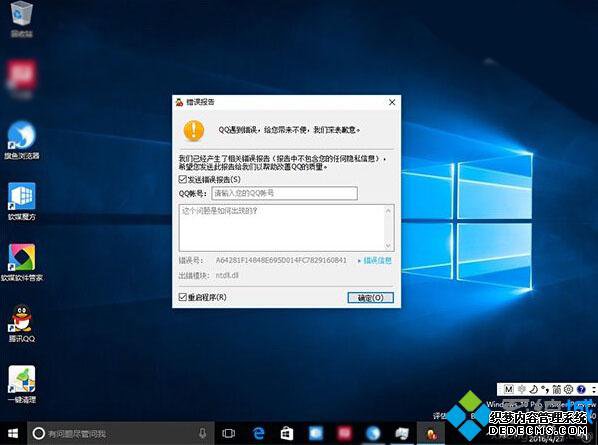Launch Microsoft Edge from the taskbar
The image size is (598, 445).
point(259,433)
